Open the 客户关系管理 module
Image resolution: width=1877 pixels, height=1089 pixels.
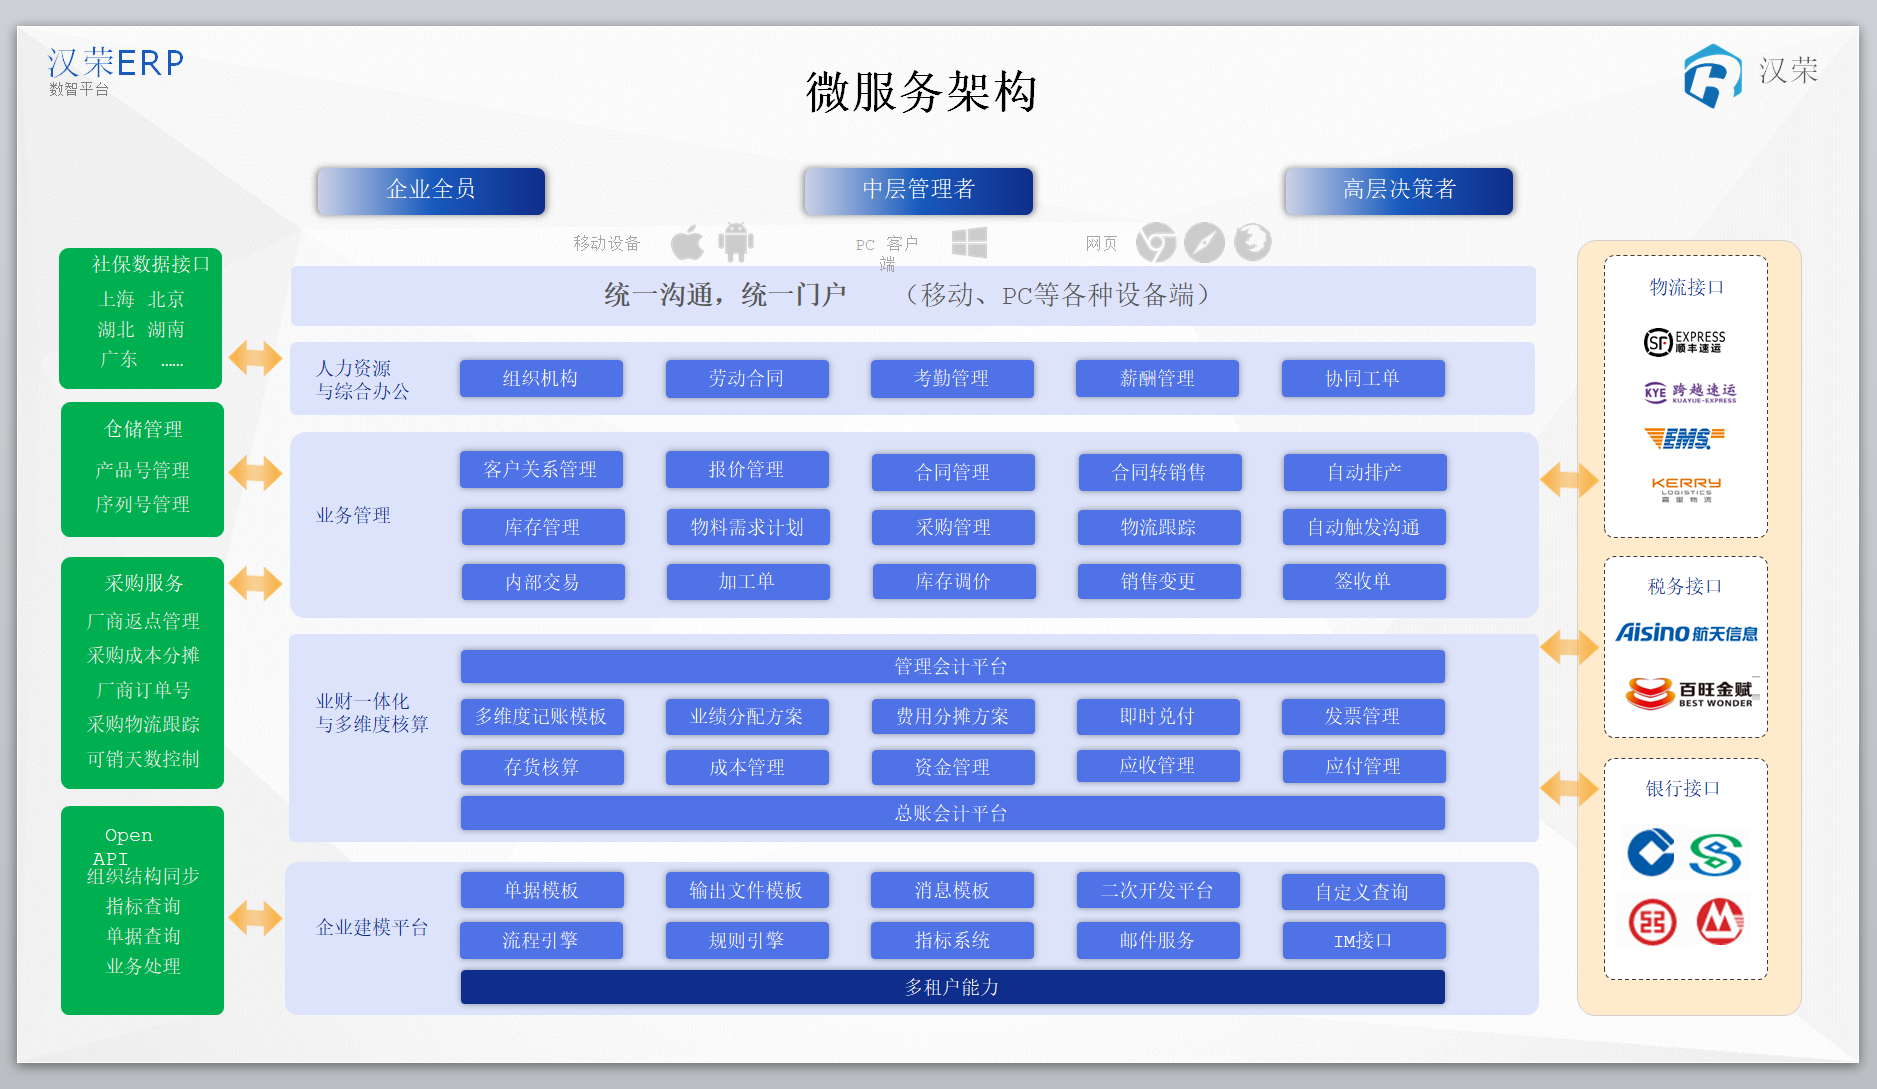click(x=541, y=470)
